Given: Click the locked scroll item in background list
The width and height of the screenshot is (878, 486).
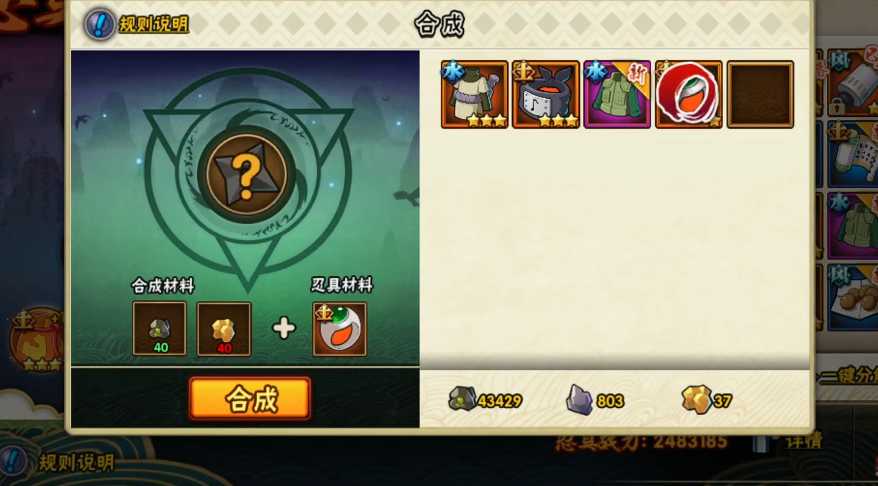Looking at the screenshot, I should 853,83.
